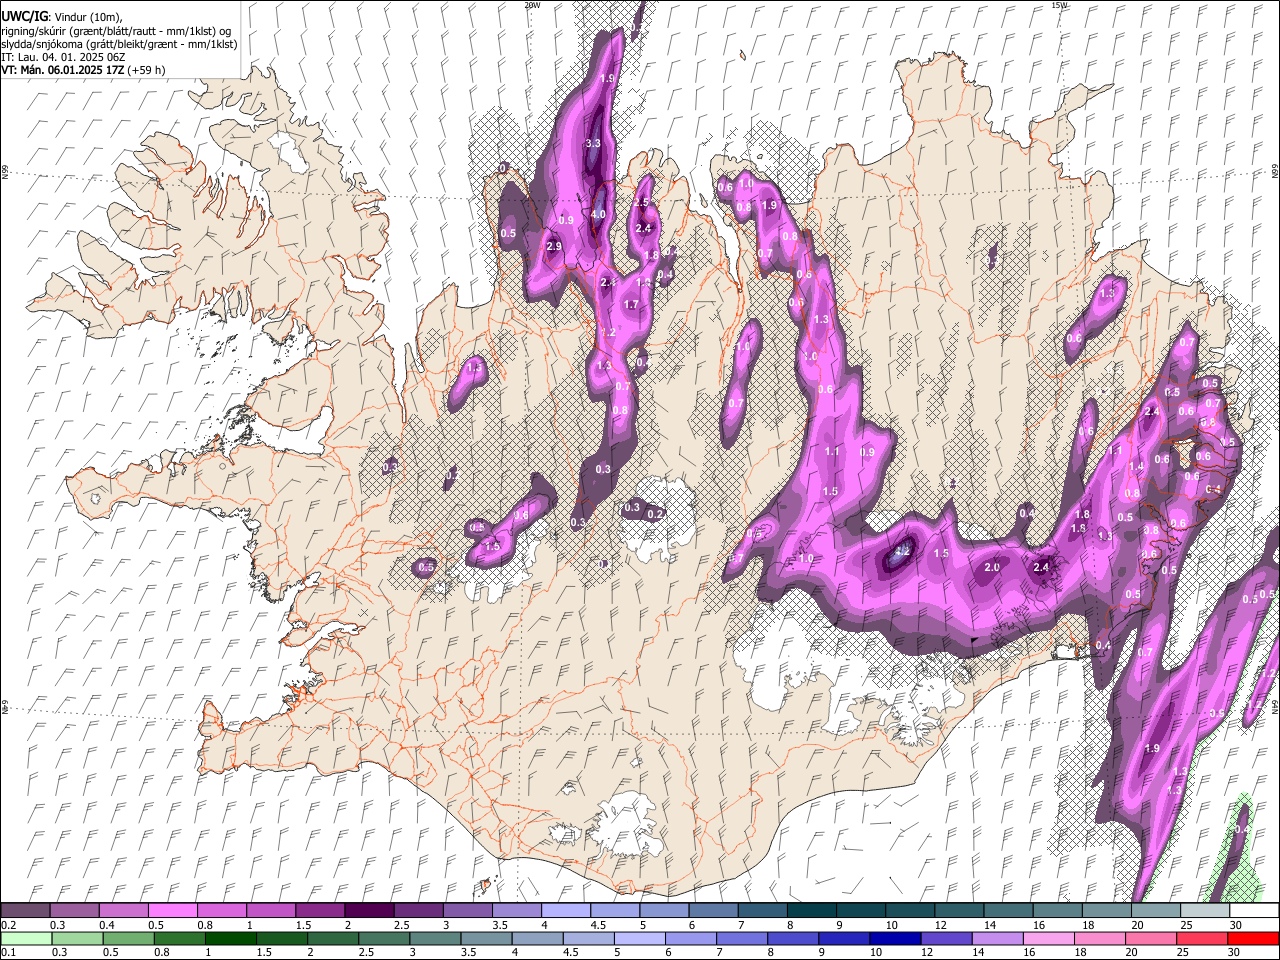Click the 15W longitude label at top
This screenshot has width=1280, height=960.
click(x=1059, y=5)
